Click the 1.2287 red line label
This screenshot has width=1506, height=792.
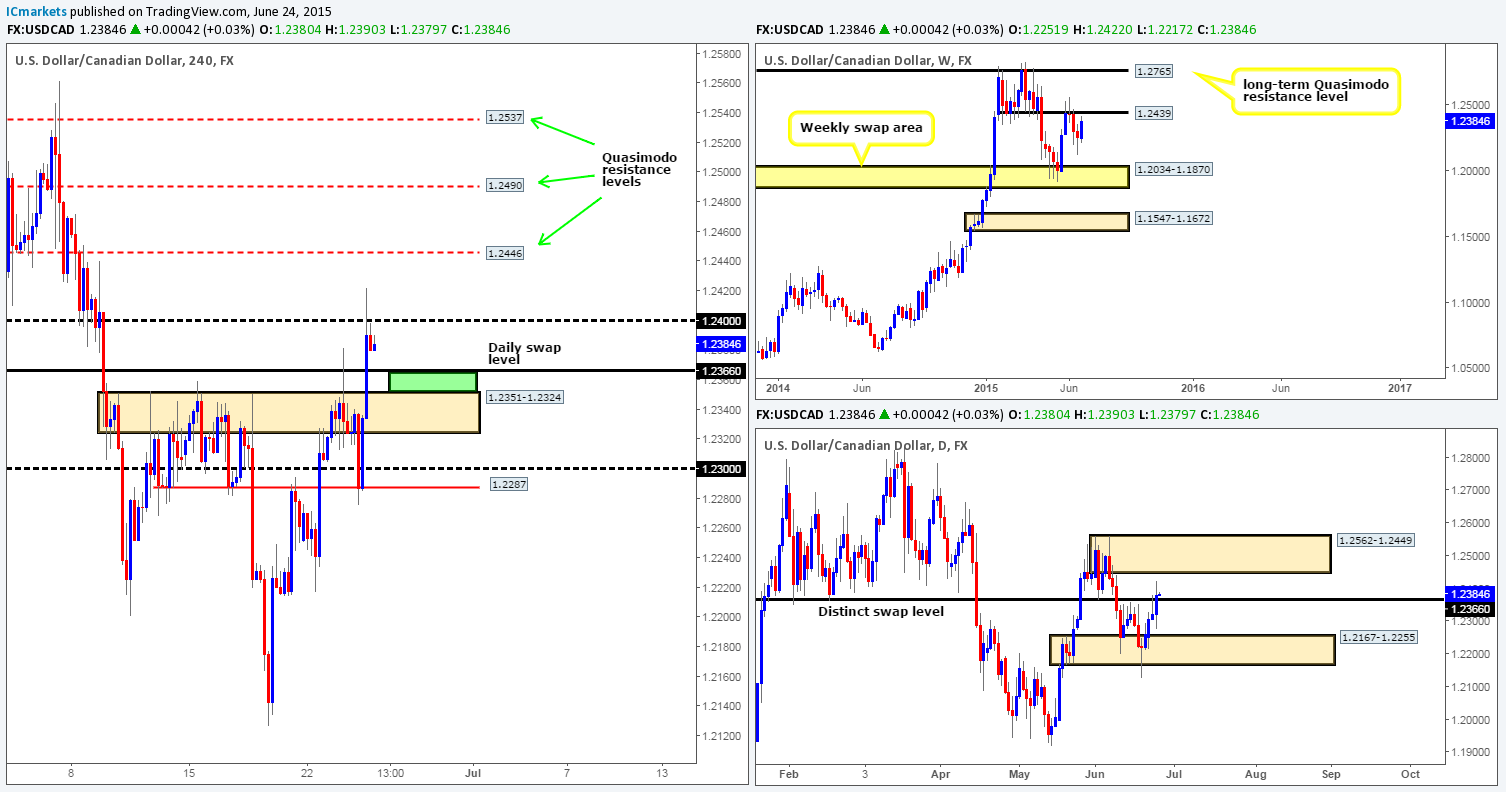click(x=507, y=484)
